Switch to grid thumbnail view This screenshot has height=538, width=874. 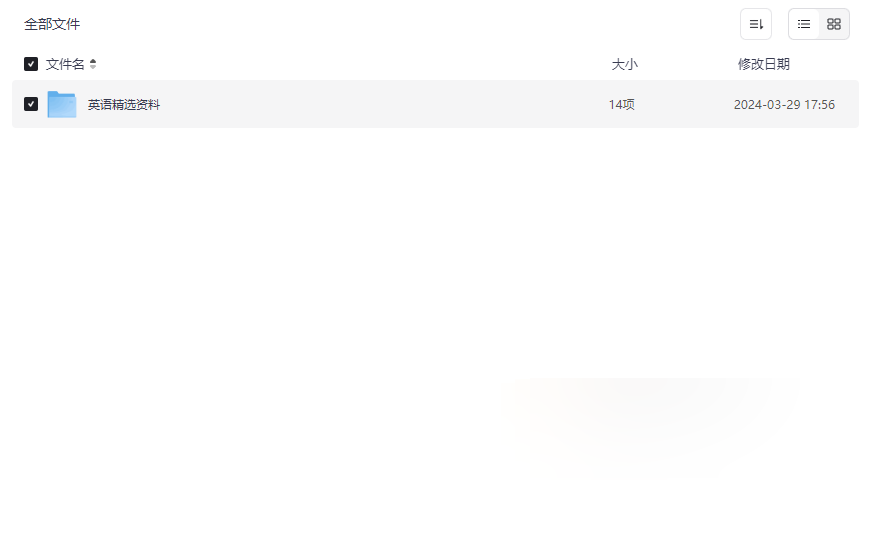pyautogui.click(x=834, y=24)
